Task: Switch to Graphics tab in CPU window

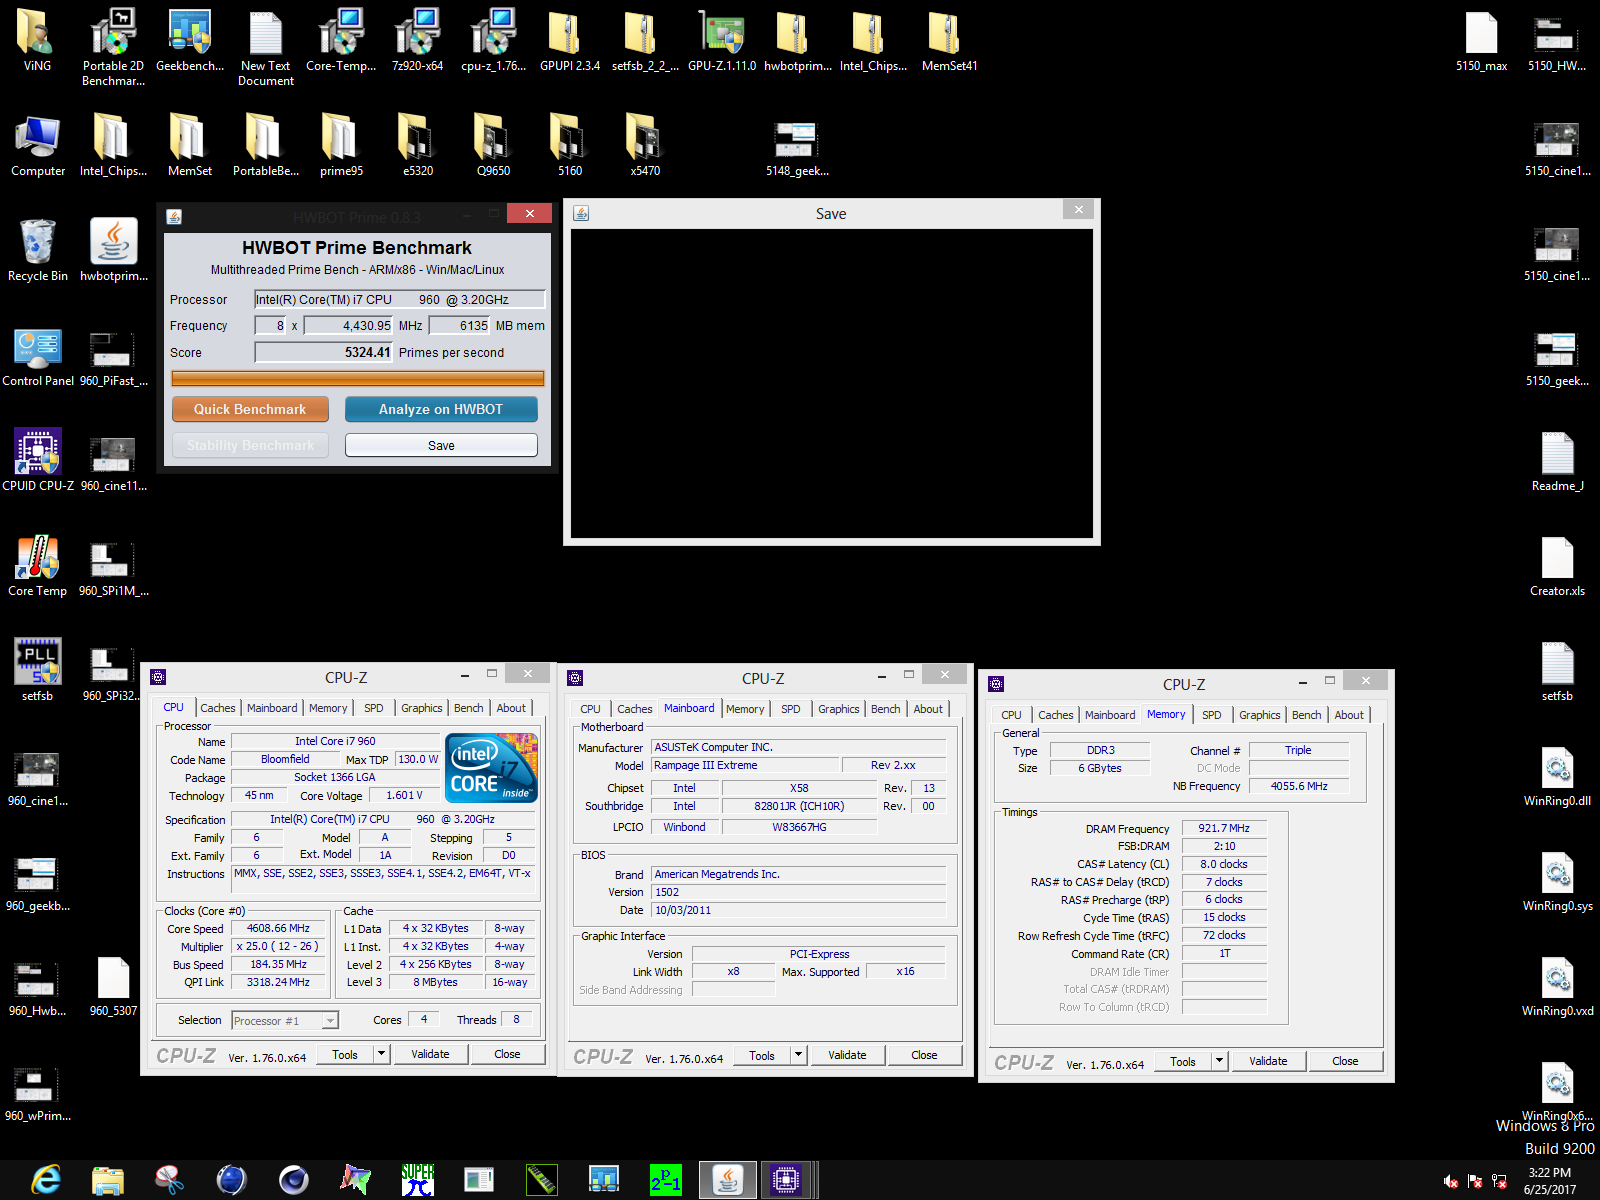Action: [x=421, y=708]
